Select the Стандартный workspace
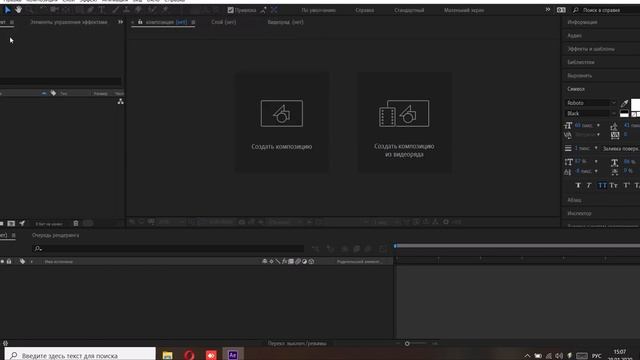This screenshot has width=640, height=360. 409,10
